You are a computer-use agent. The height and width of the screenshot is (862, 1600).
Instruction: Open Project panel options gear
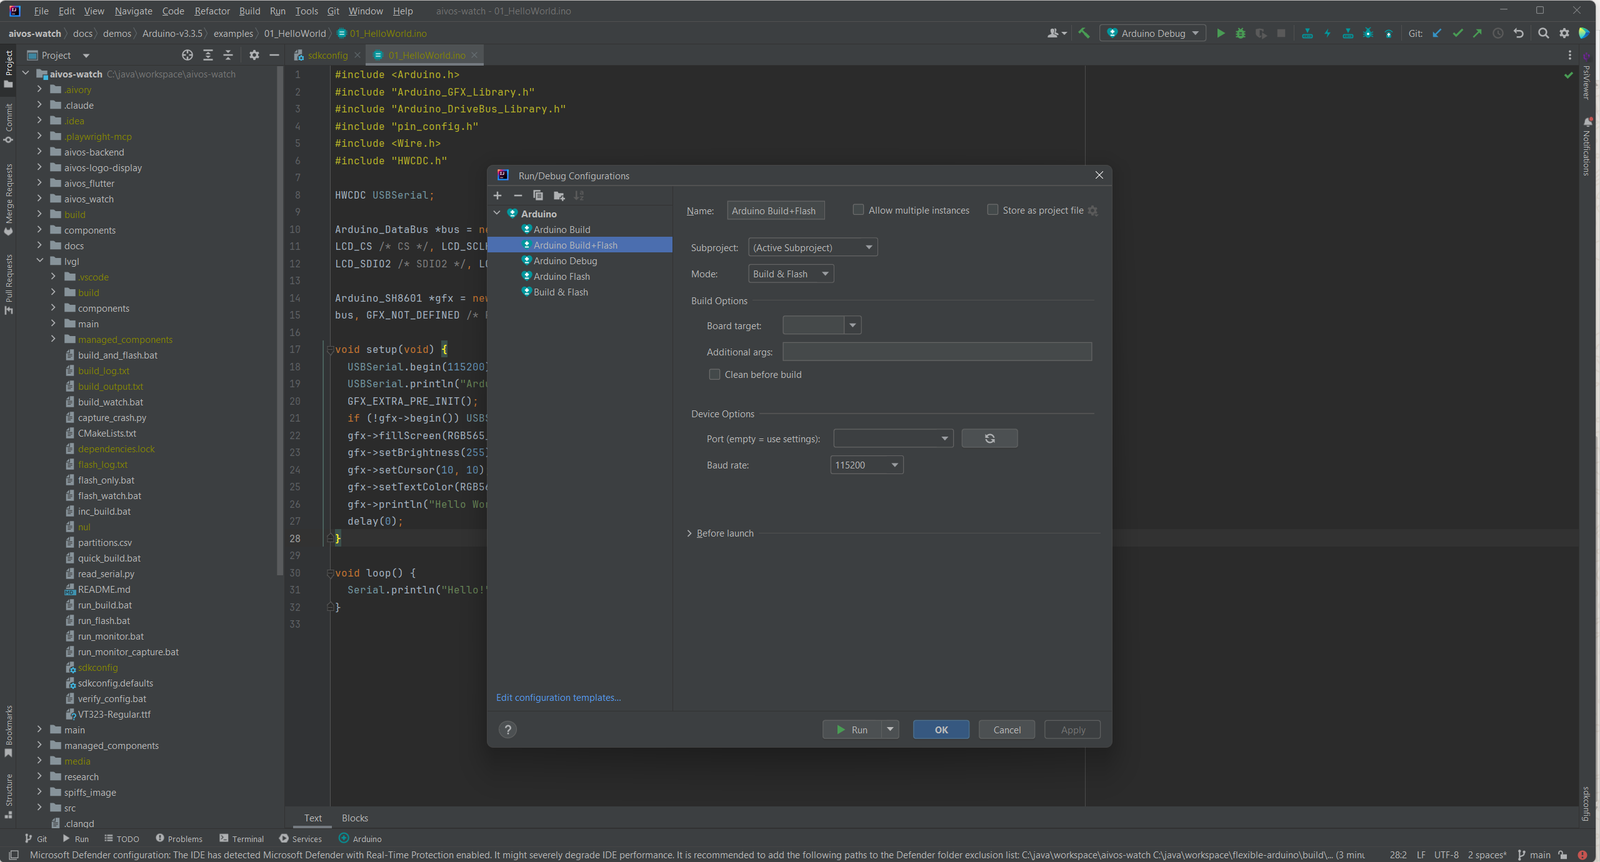(254, 55)
